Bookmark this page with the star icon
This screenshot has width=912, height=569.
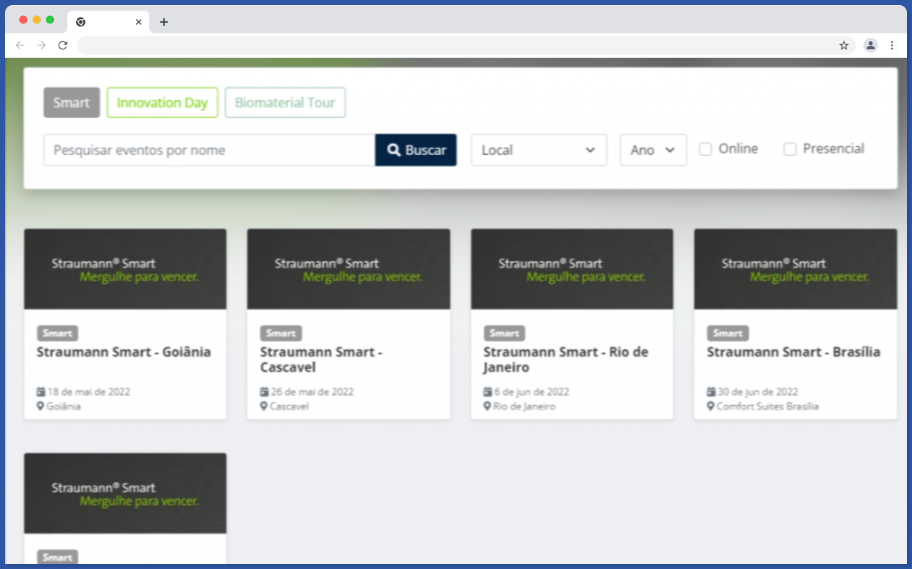(x=843, y=45)
